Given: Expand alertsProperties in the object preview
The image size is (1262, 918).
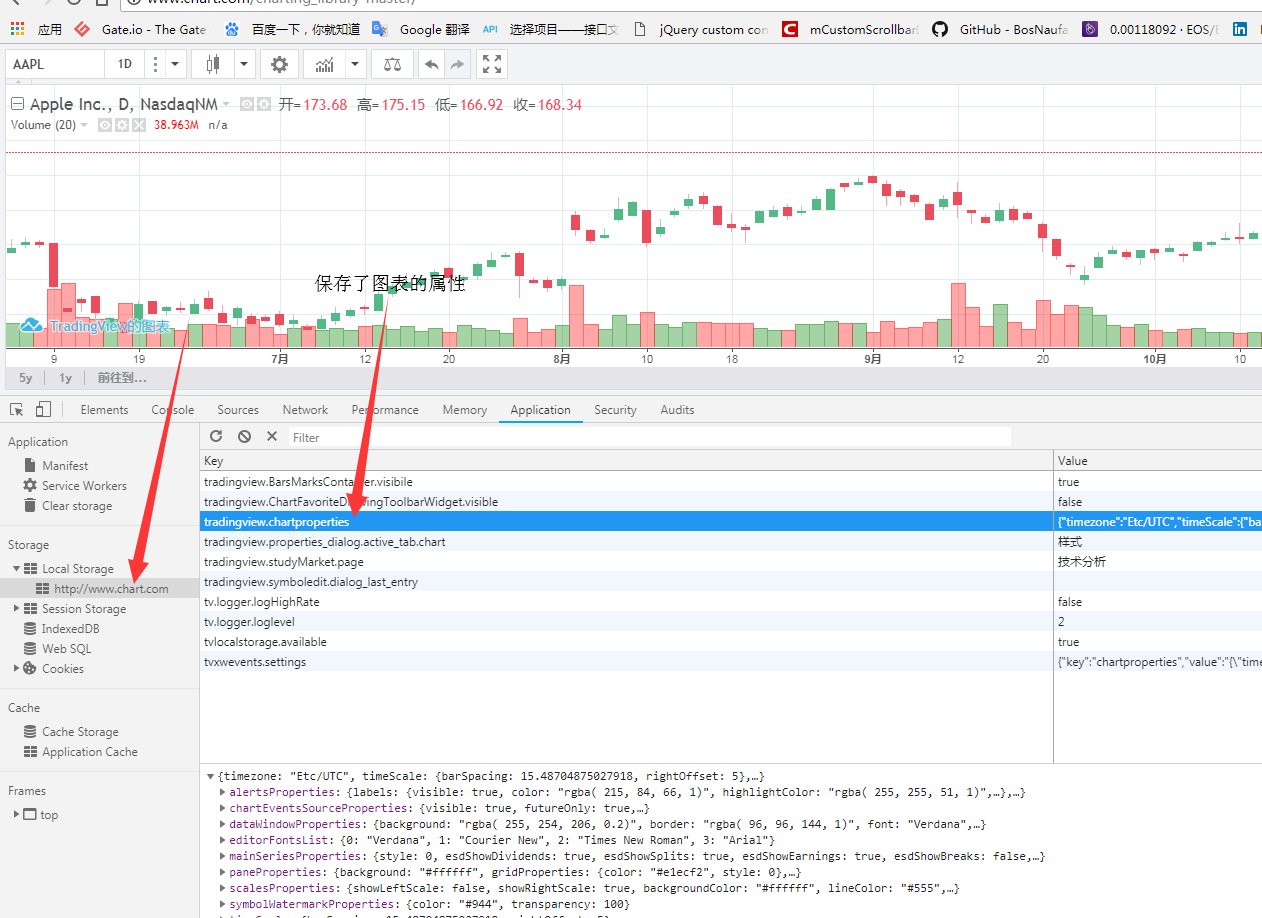Looking at the screenshot, I should 222,792.
